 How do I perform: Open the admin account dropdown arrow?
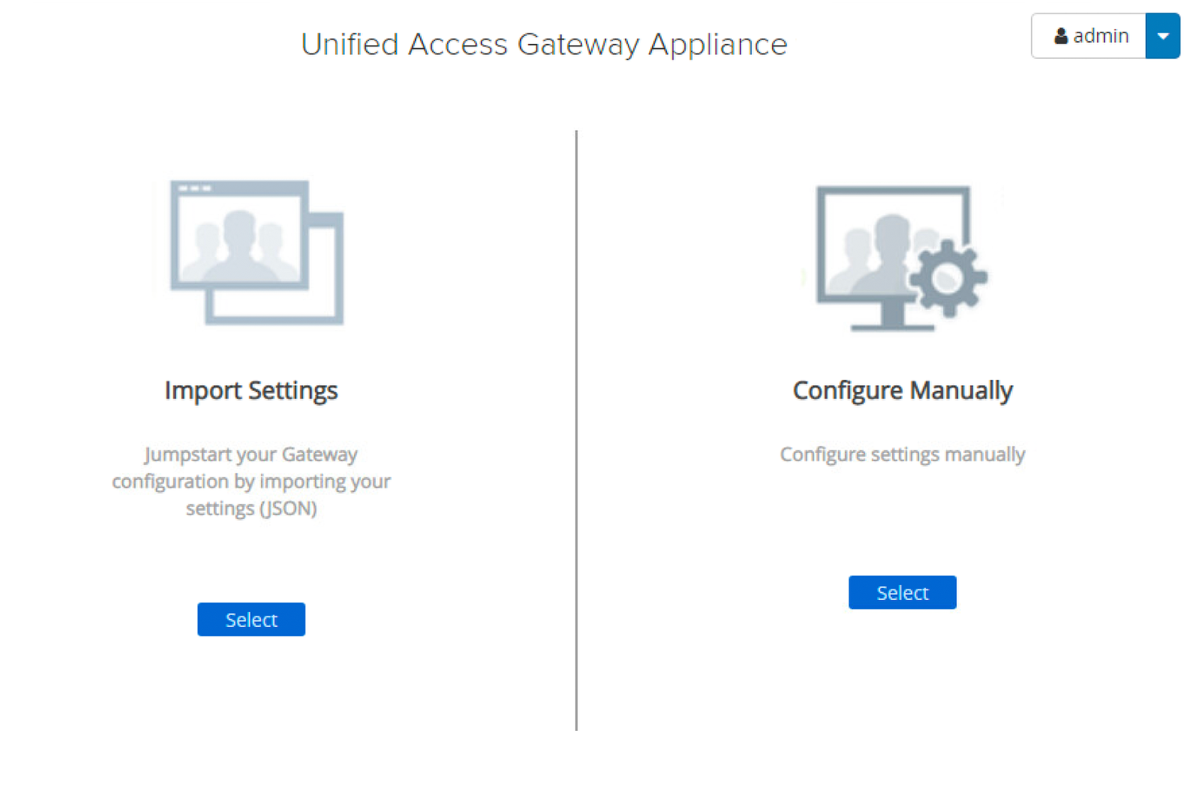[x=1163, y=36]
